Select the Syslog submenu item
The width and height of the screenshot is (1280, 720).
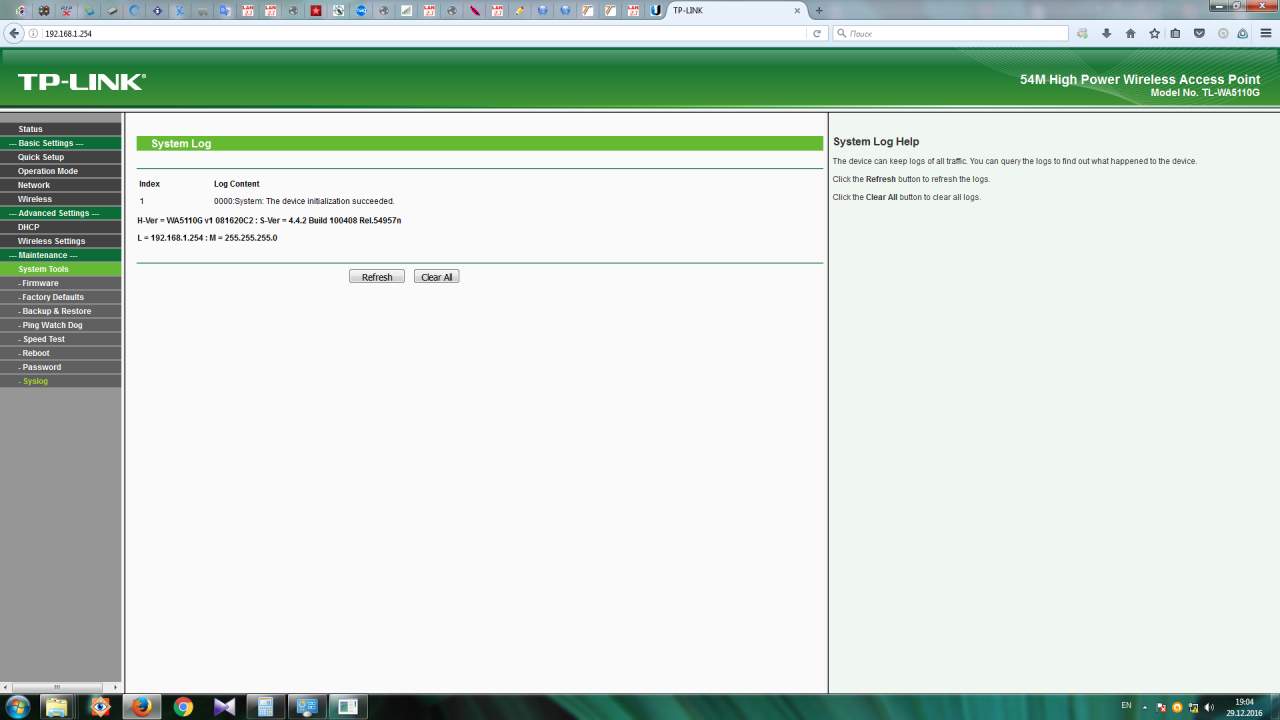click(33, 381)
